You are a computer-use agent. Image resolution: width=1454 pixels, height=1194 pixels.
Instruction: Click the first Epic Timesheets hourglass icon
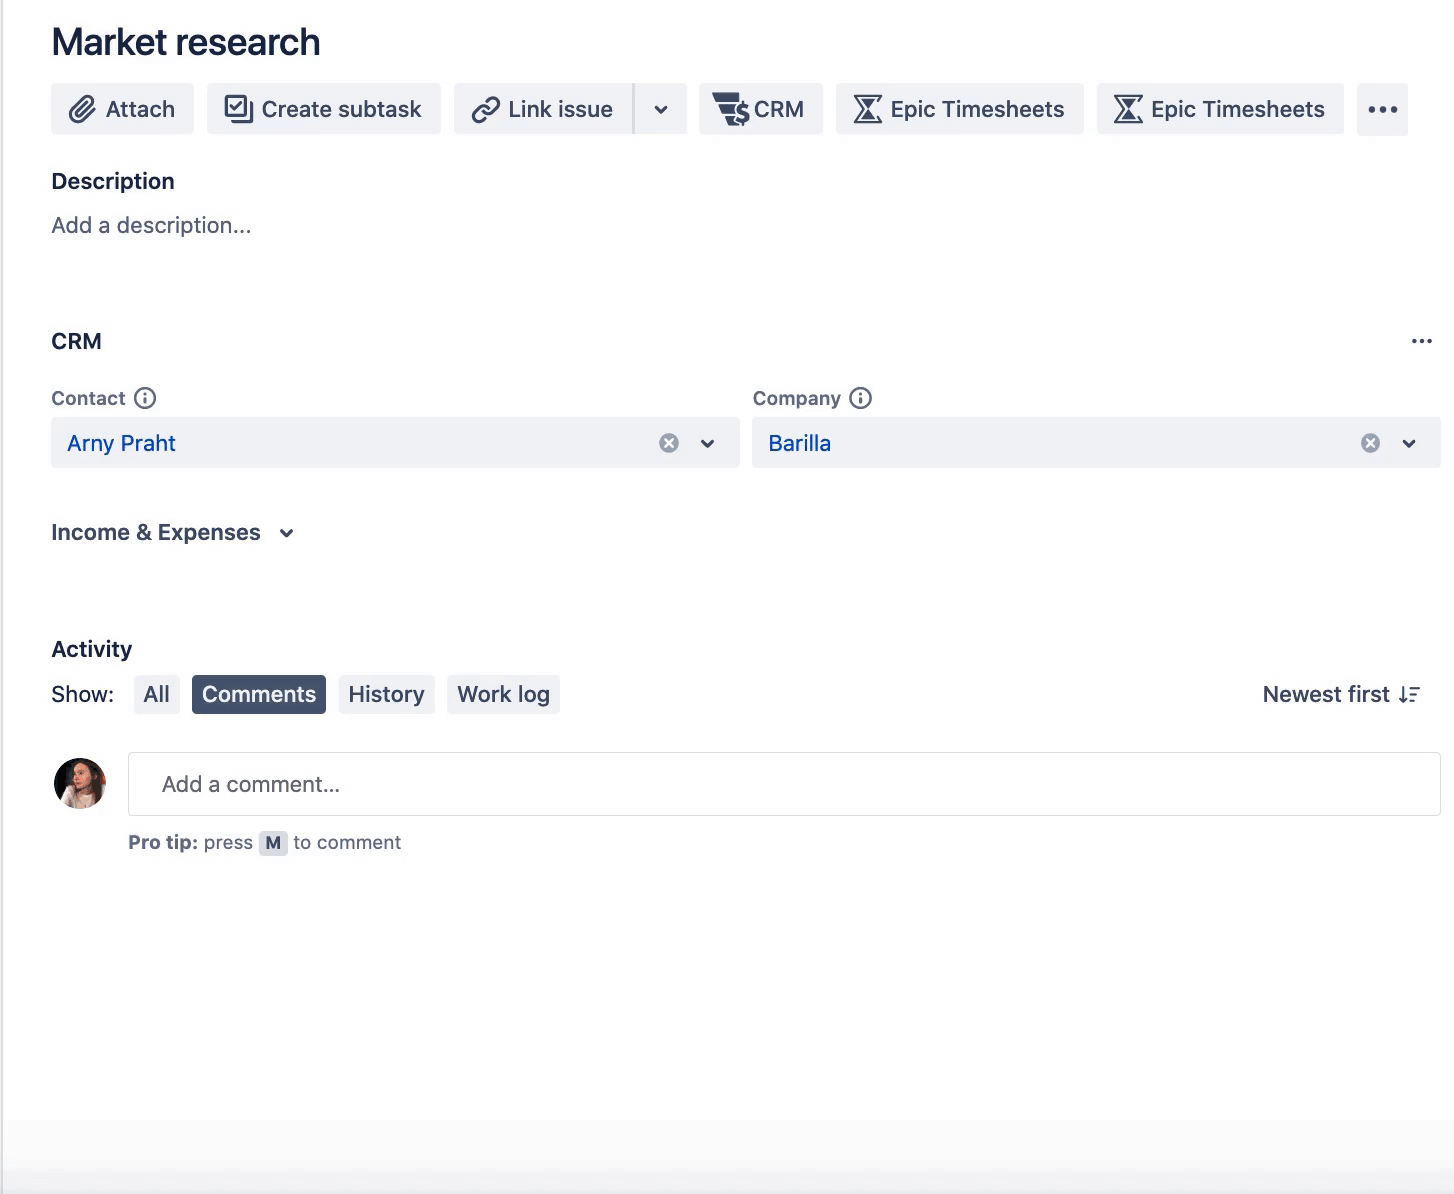[867, 108]
